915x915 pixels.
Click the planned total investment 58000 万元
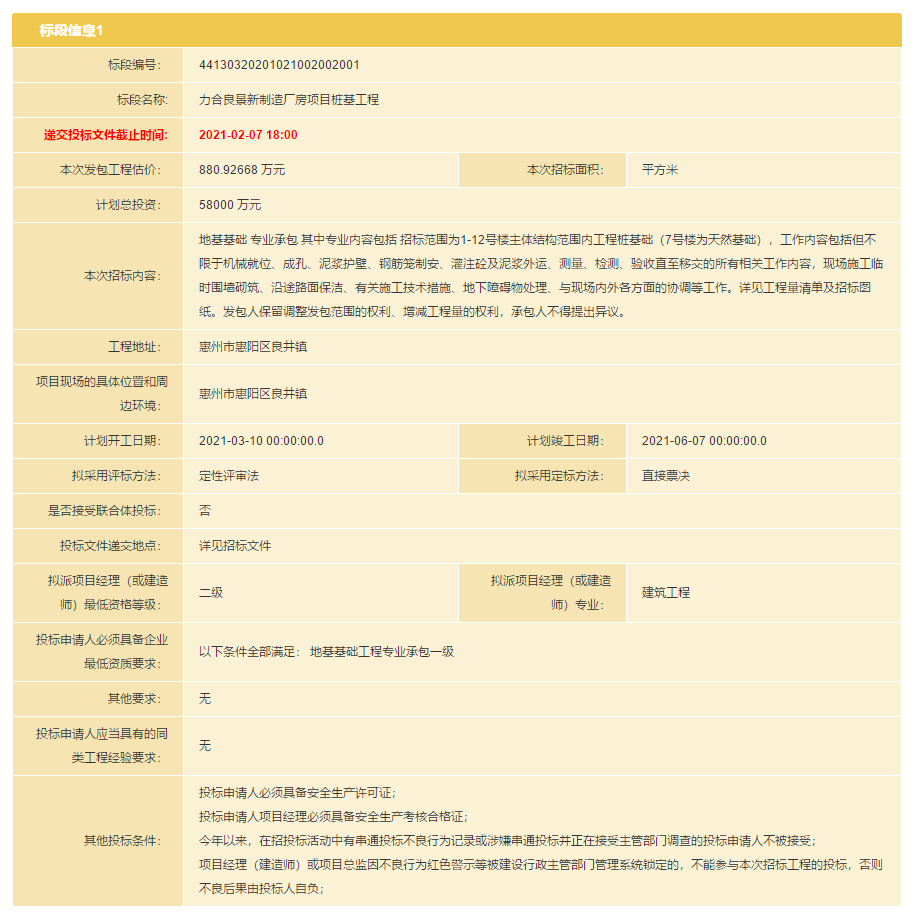230,205
